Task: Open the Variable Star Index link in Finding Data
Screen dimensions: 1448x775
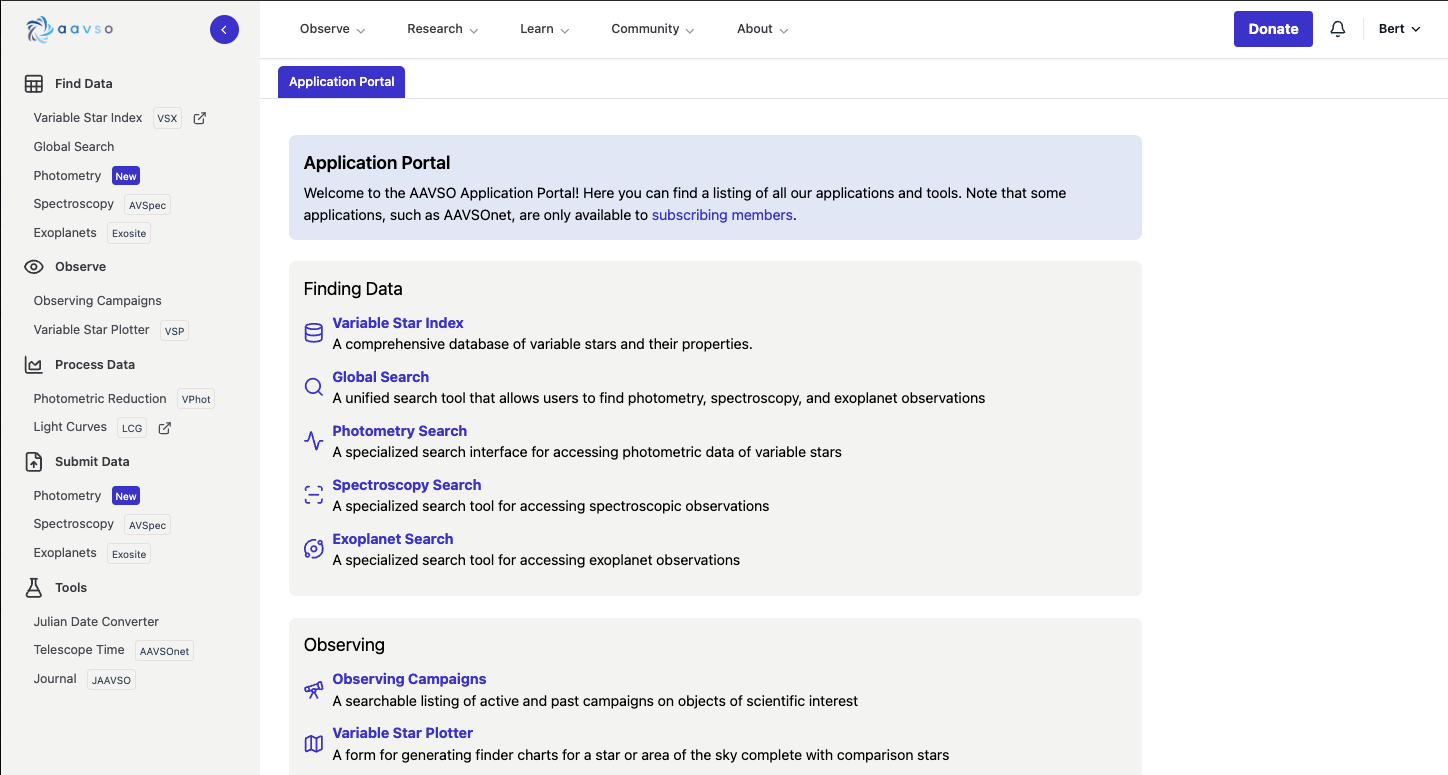Action: 398,323
